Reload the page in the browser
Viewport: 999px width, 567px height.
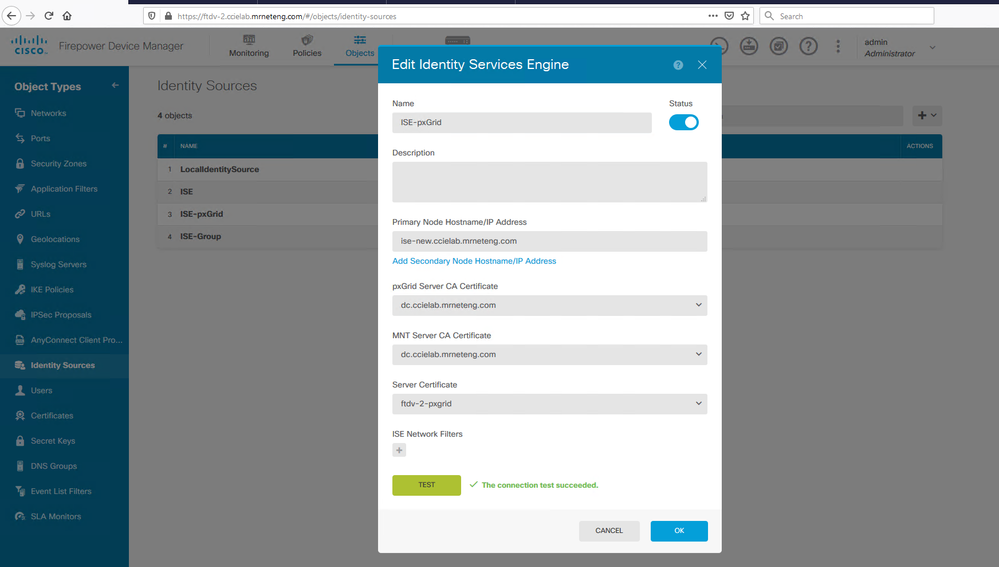(x=49, y=16)
